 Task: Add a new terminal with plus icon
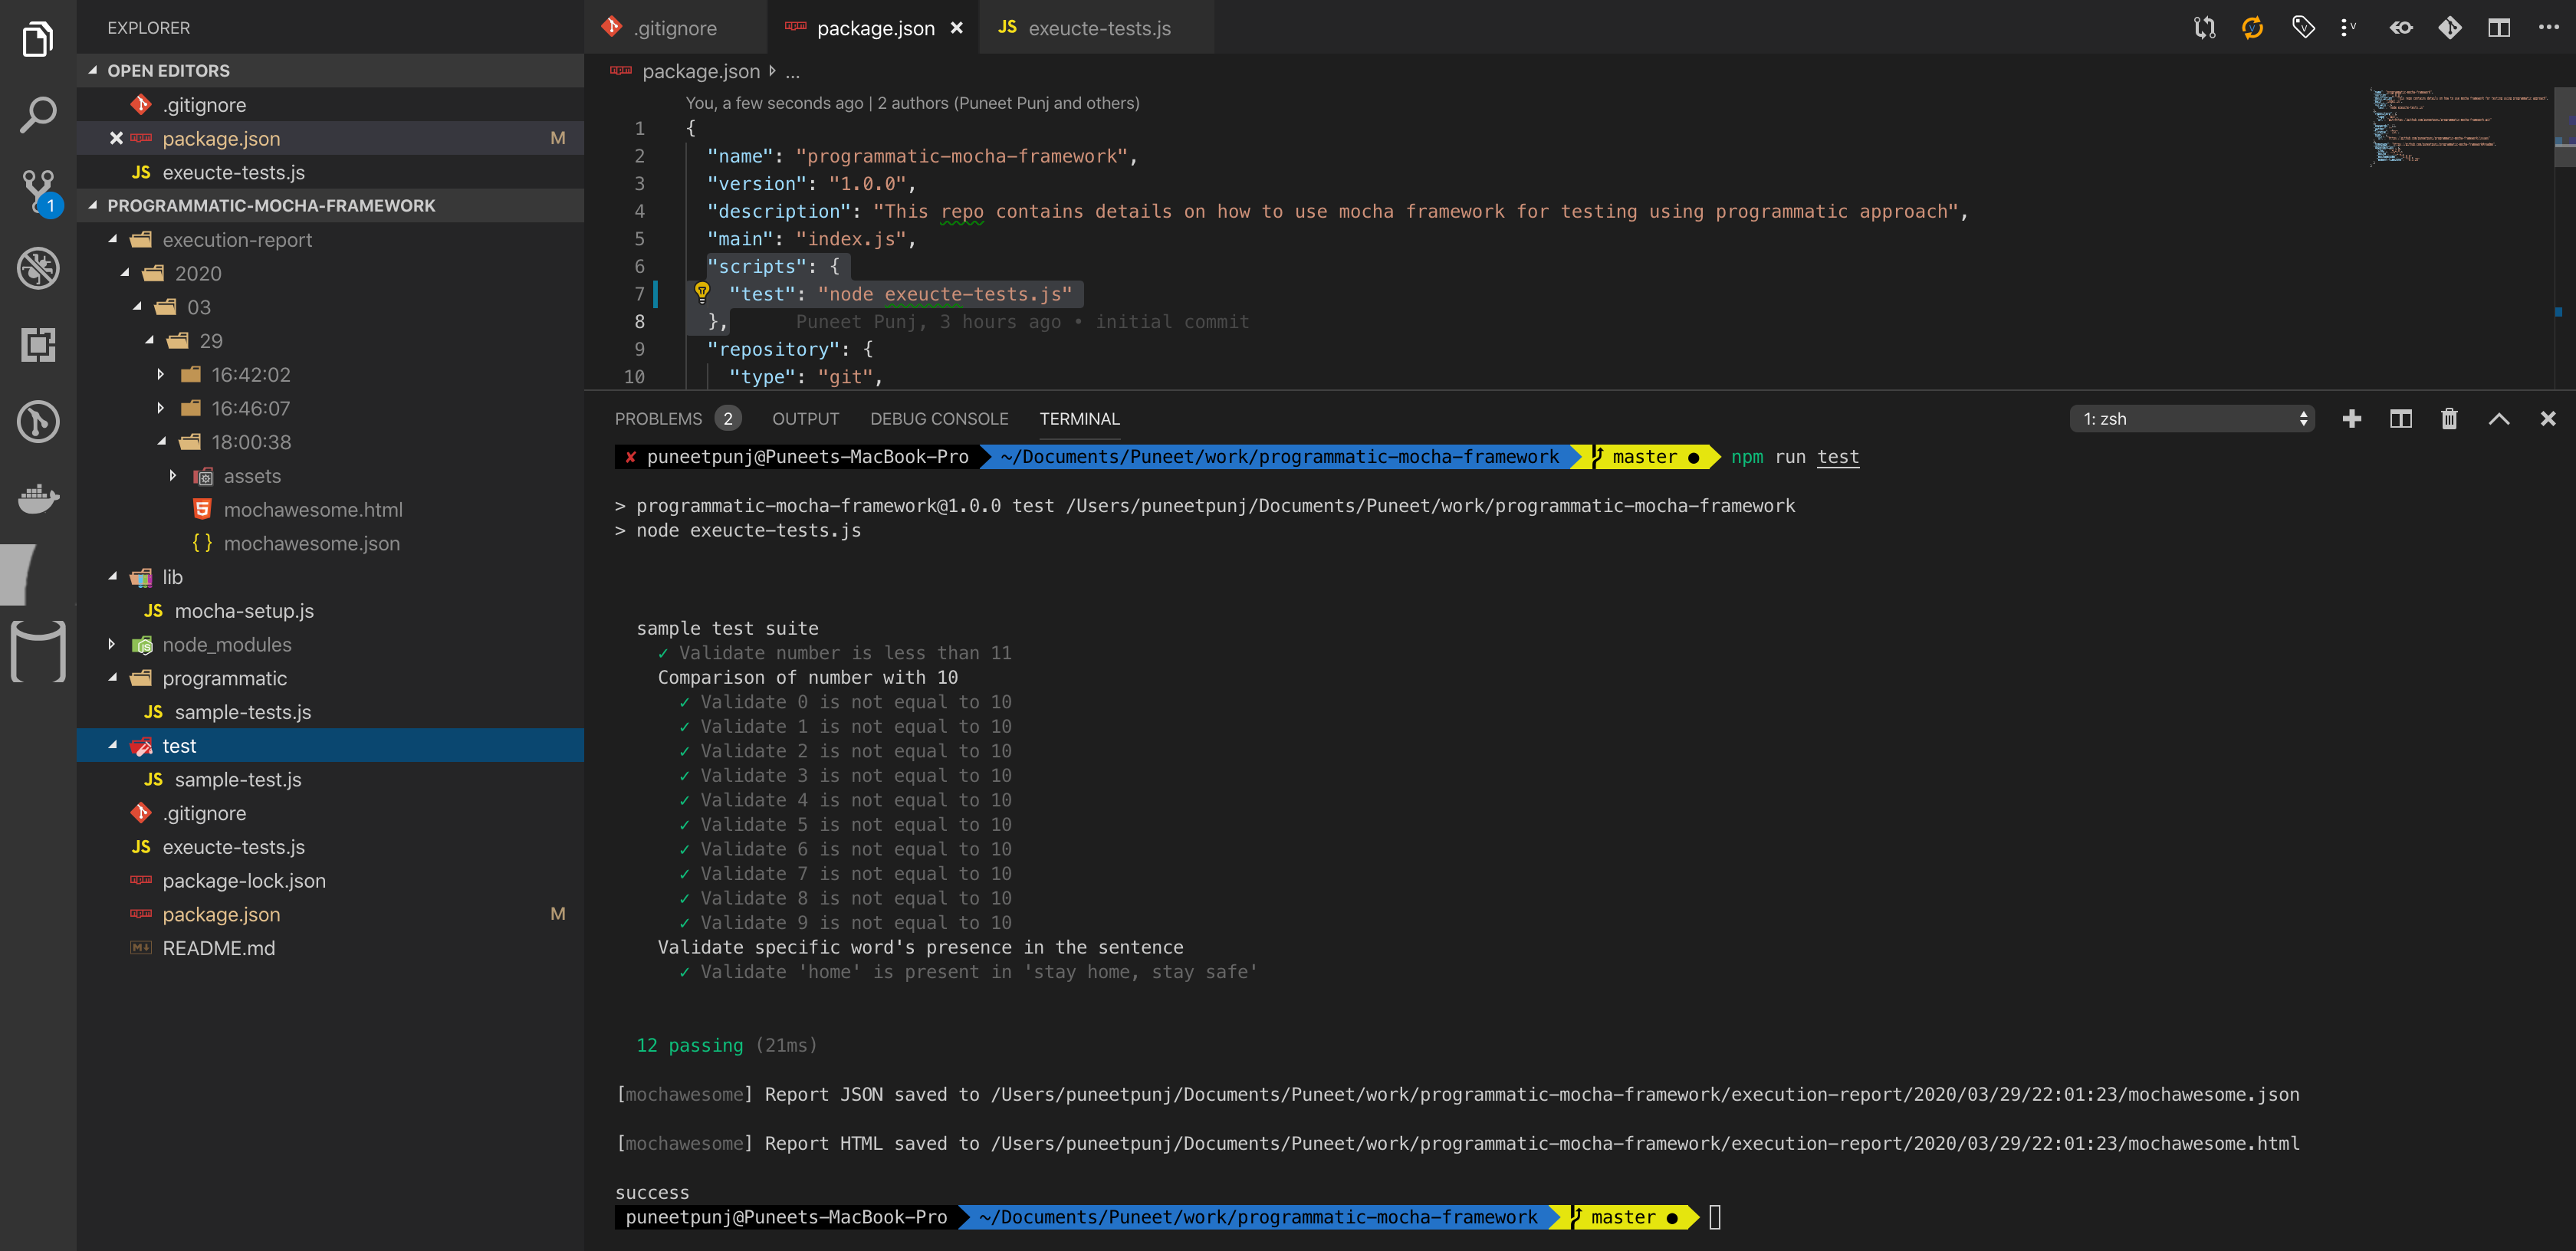coord(2352,419)
